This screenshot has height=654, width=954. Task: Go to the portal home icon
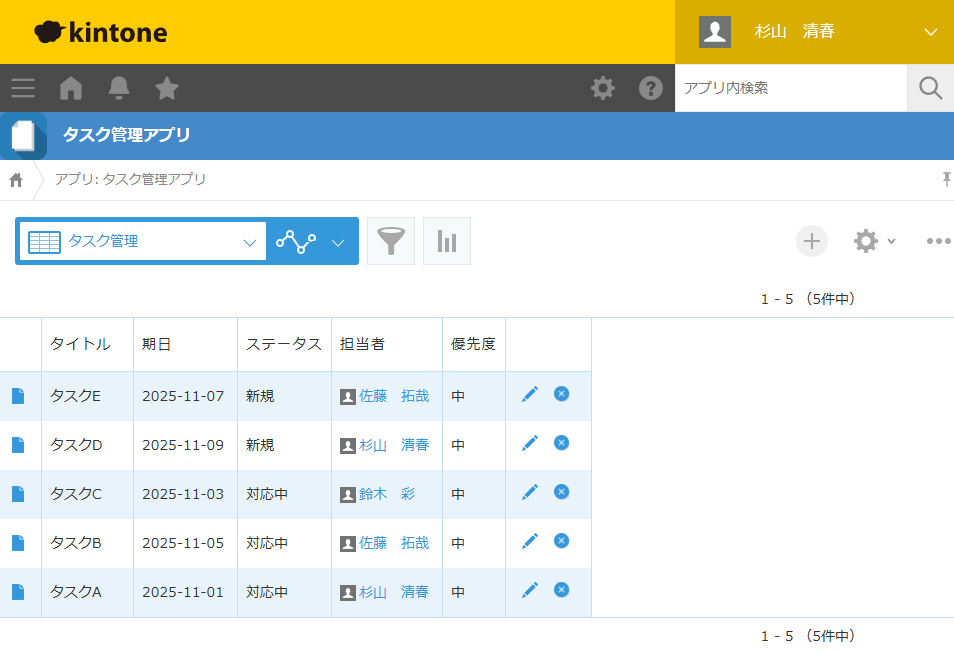(x=71, y=88)
